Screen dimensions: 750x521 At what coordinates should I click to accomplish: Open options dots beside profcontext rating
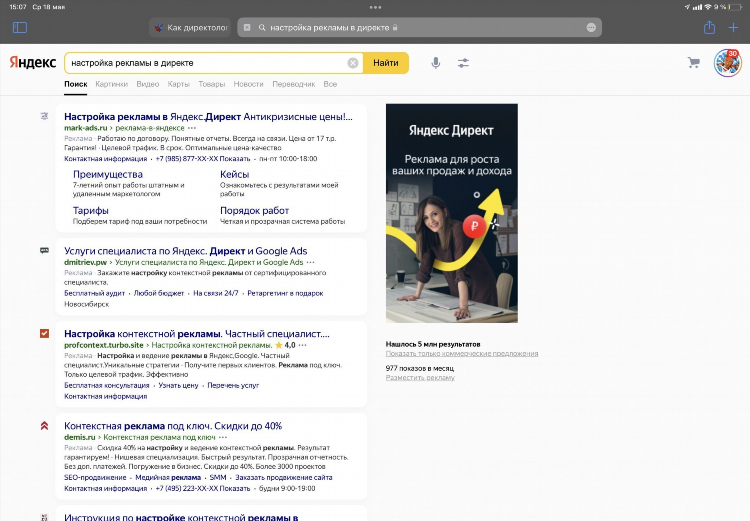click(302, 345)
